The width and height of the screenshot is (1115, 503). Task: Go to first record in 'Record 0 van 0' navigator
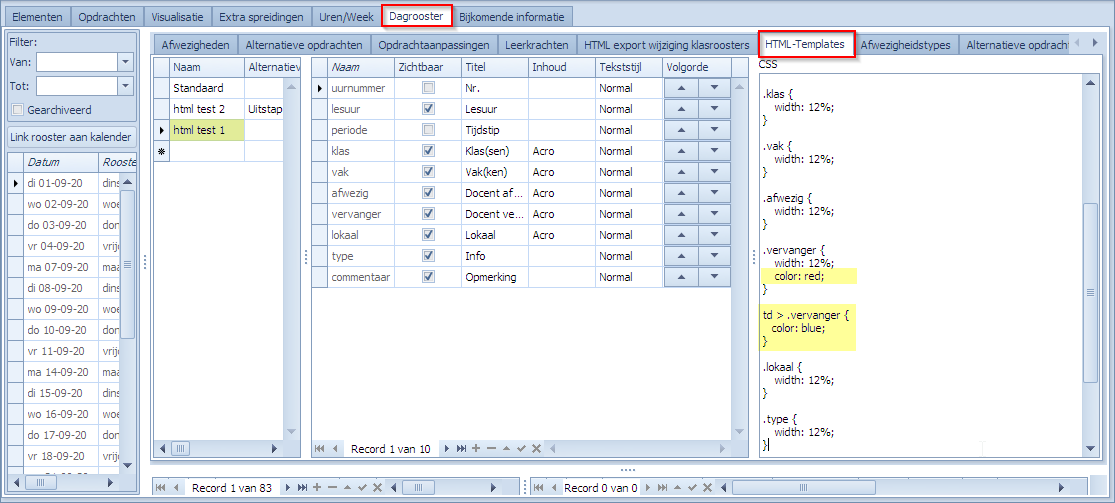(x=538, y=487)
